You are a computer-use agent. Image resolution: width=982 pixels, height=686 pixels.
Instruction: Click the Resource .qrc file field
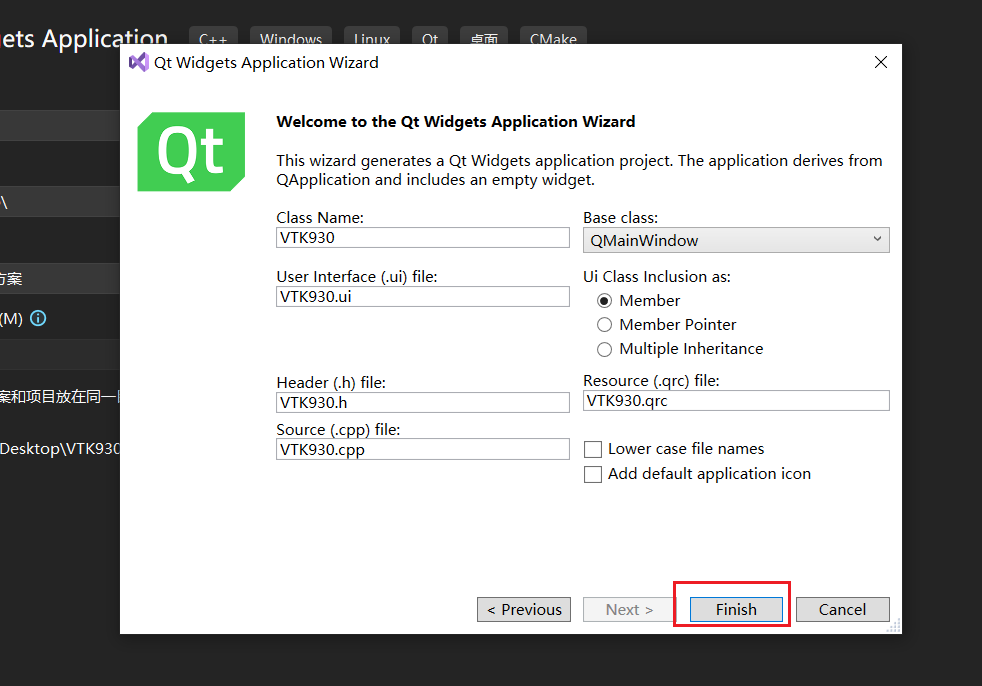click(x=736, y=400)
